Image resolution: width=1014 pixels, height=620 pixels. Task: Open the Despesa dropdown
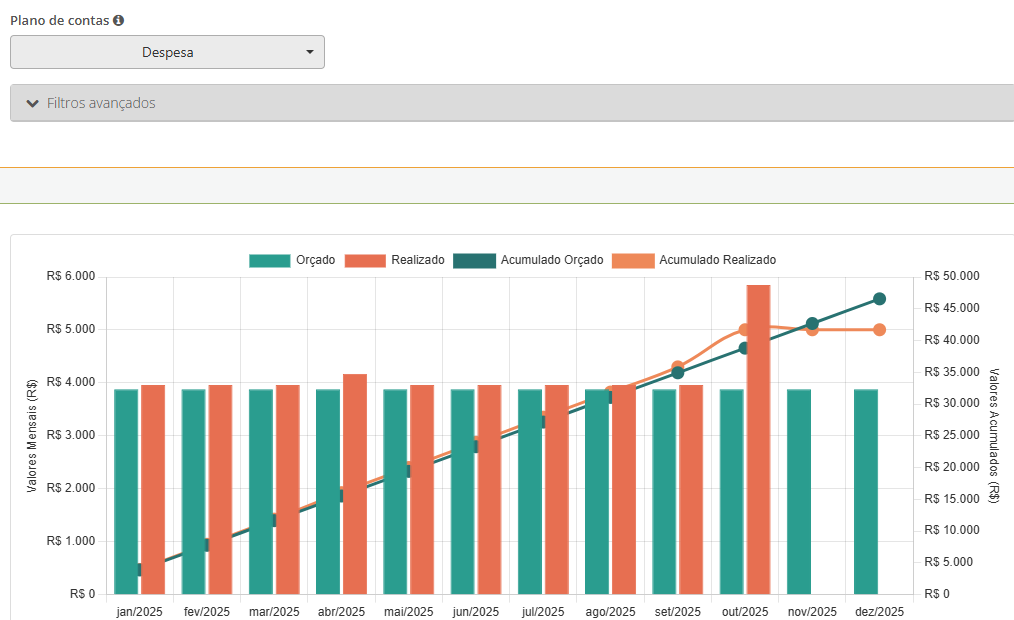point(167,52)
